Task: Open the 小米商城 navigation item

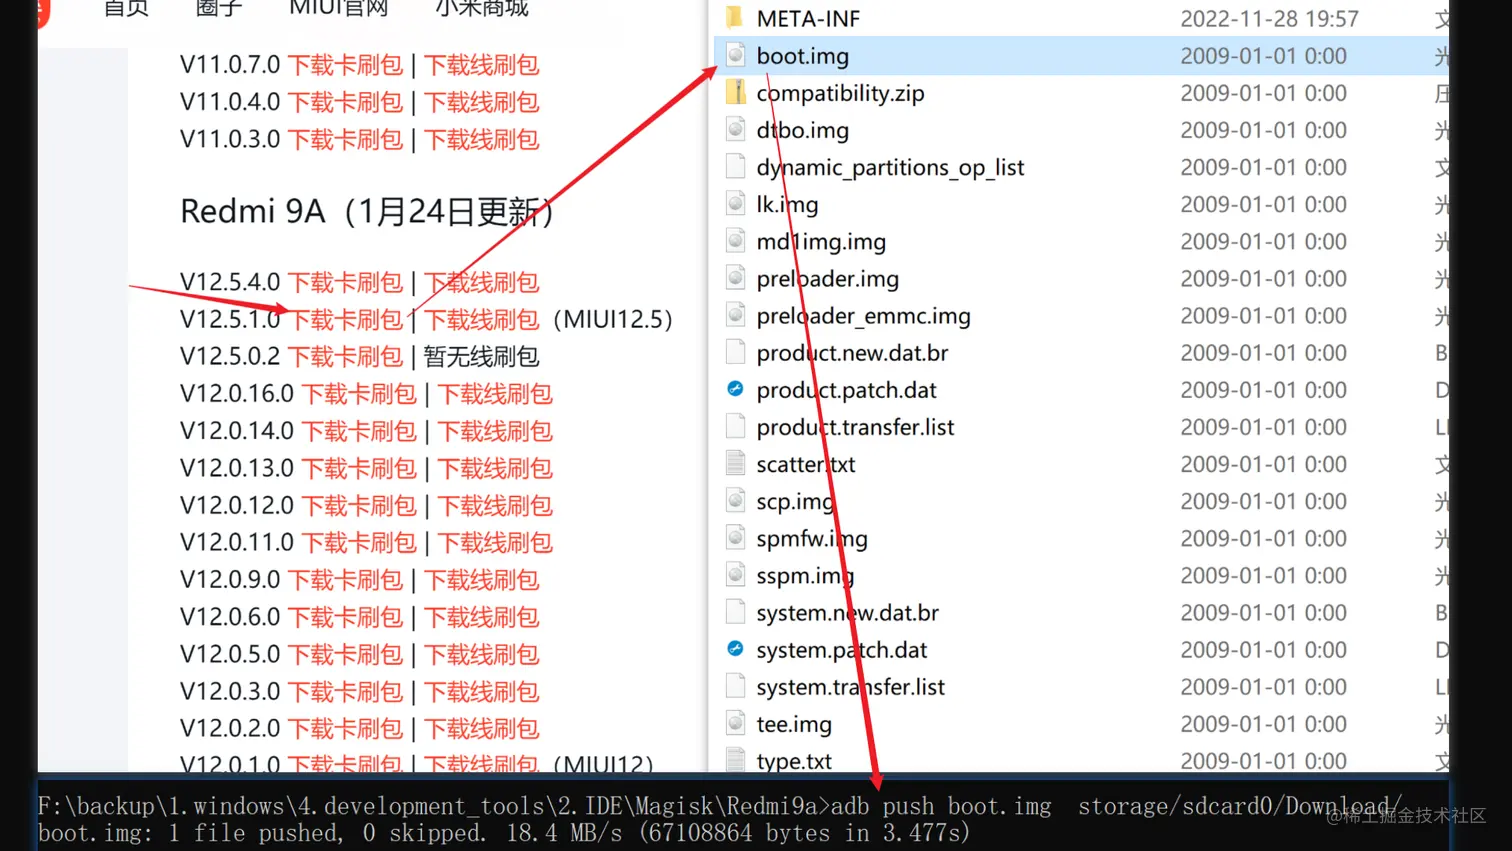Action: coord(482,9)
